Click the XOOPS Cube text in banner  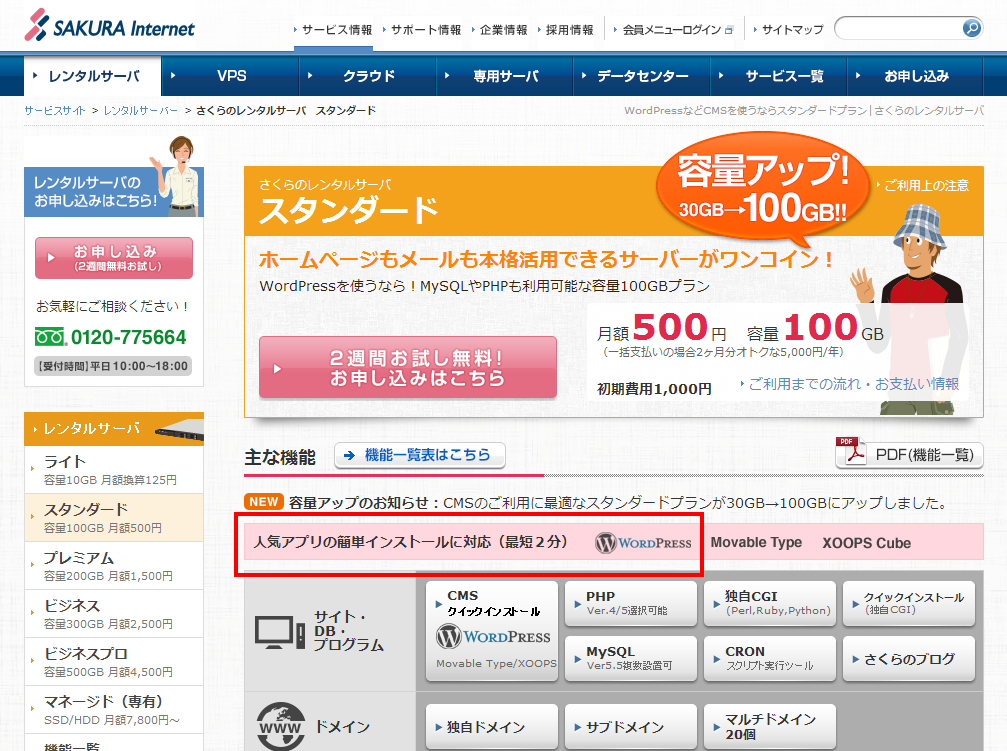point(866,543)
